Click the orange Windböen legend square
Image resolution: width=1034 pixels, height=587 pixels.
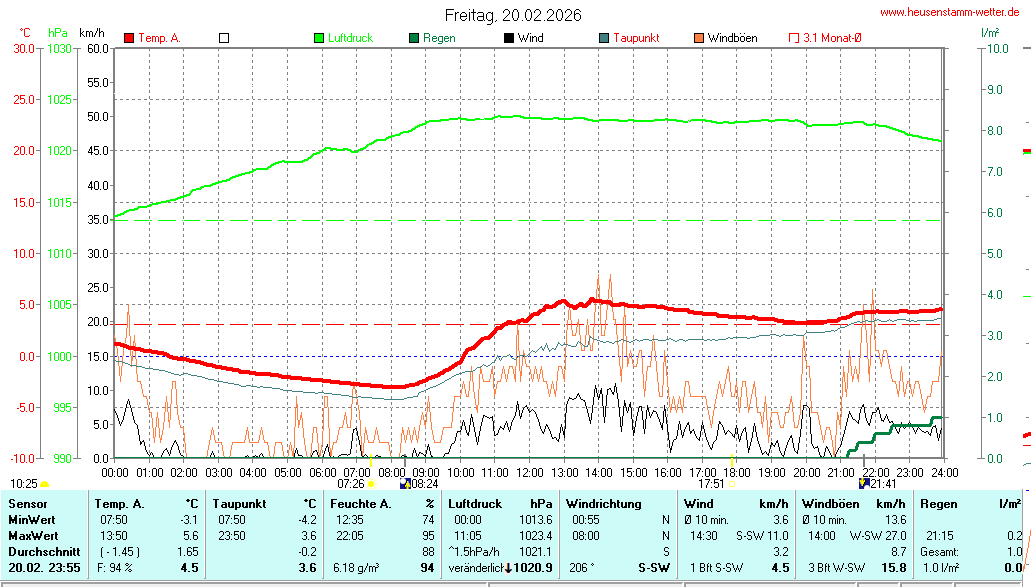(699, 38)
